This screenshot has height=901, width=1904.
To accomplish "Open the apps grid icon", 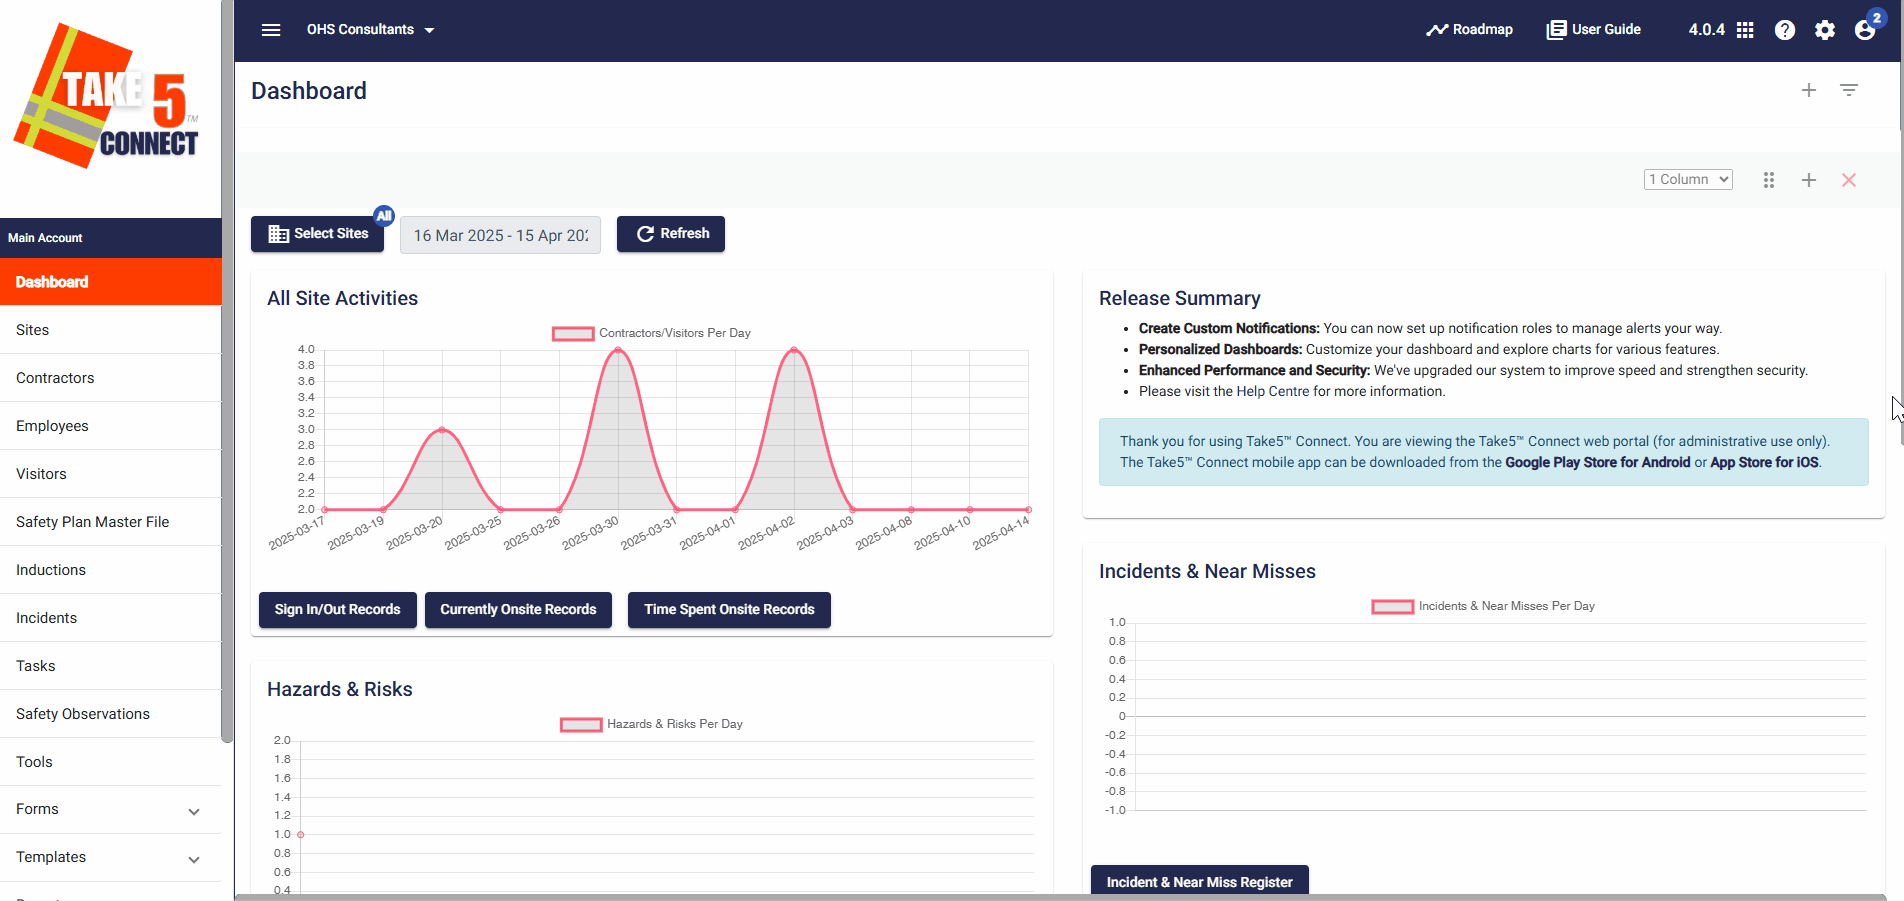I will point(1745,30).
